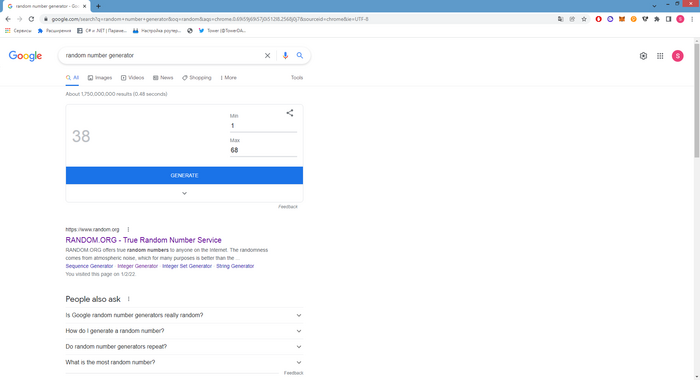This screenshot has height=380, width=700.
Task: Start voice search with the microphone icon
Action: click(285, 56)
